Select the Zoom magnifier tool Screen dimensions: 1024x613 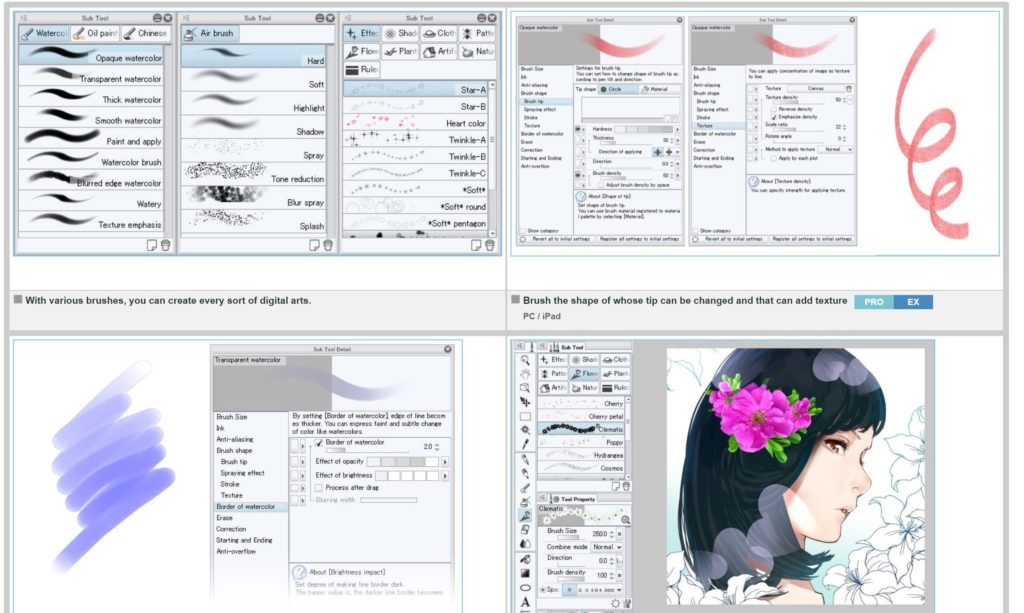click(x=523, y=360)
